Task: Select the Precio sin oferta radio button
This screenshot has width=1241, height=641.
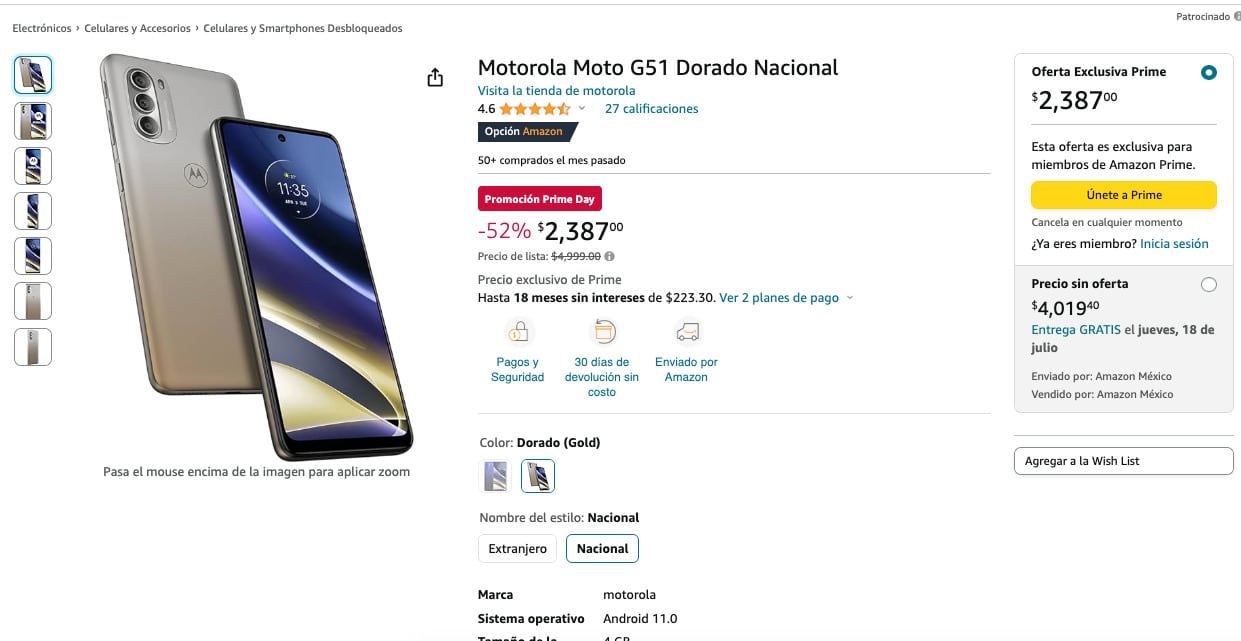Action: click(x=1209, y=285)
